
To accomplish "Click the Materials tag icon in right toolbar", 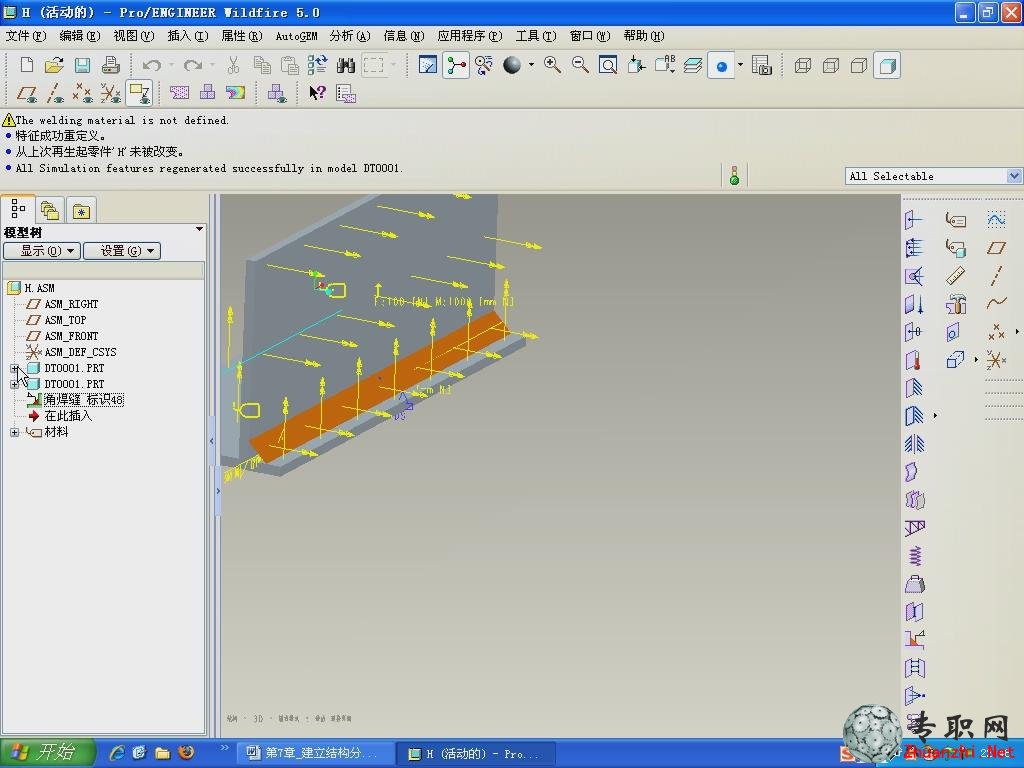I will [x=955, y=220].
